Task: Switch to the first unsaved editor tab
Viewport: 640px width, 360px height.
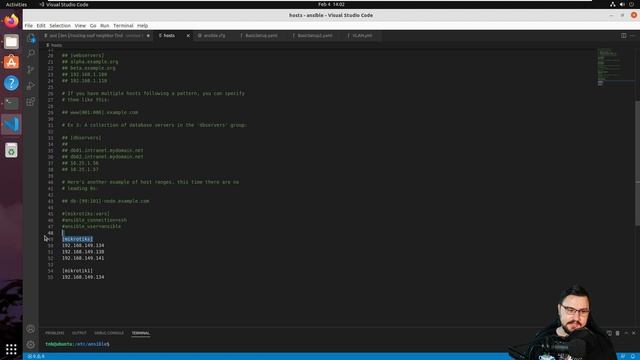Action: [x=96, y=36]
